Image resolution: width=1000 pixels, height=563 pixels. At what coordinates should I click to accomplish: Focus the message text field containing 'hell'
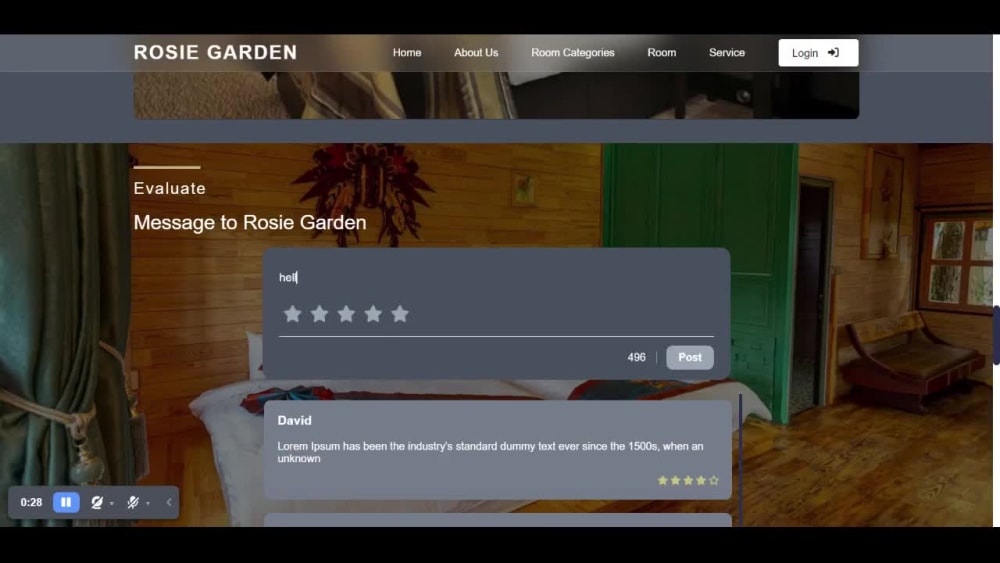pos(496,277)
